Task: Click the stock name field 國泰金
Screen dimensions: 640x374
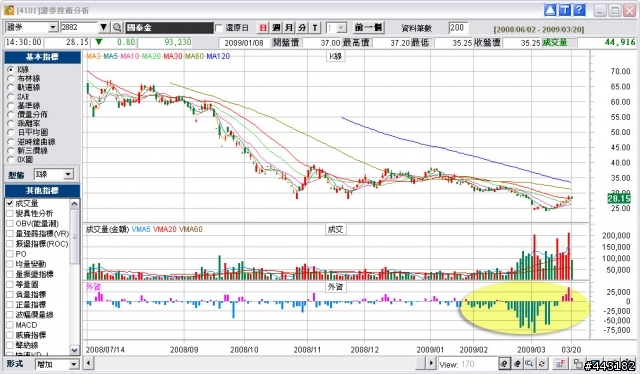Action: tap(169, 27)
